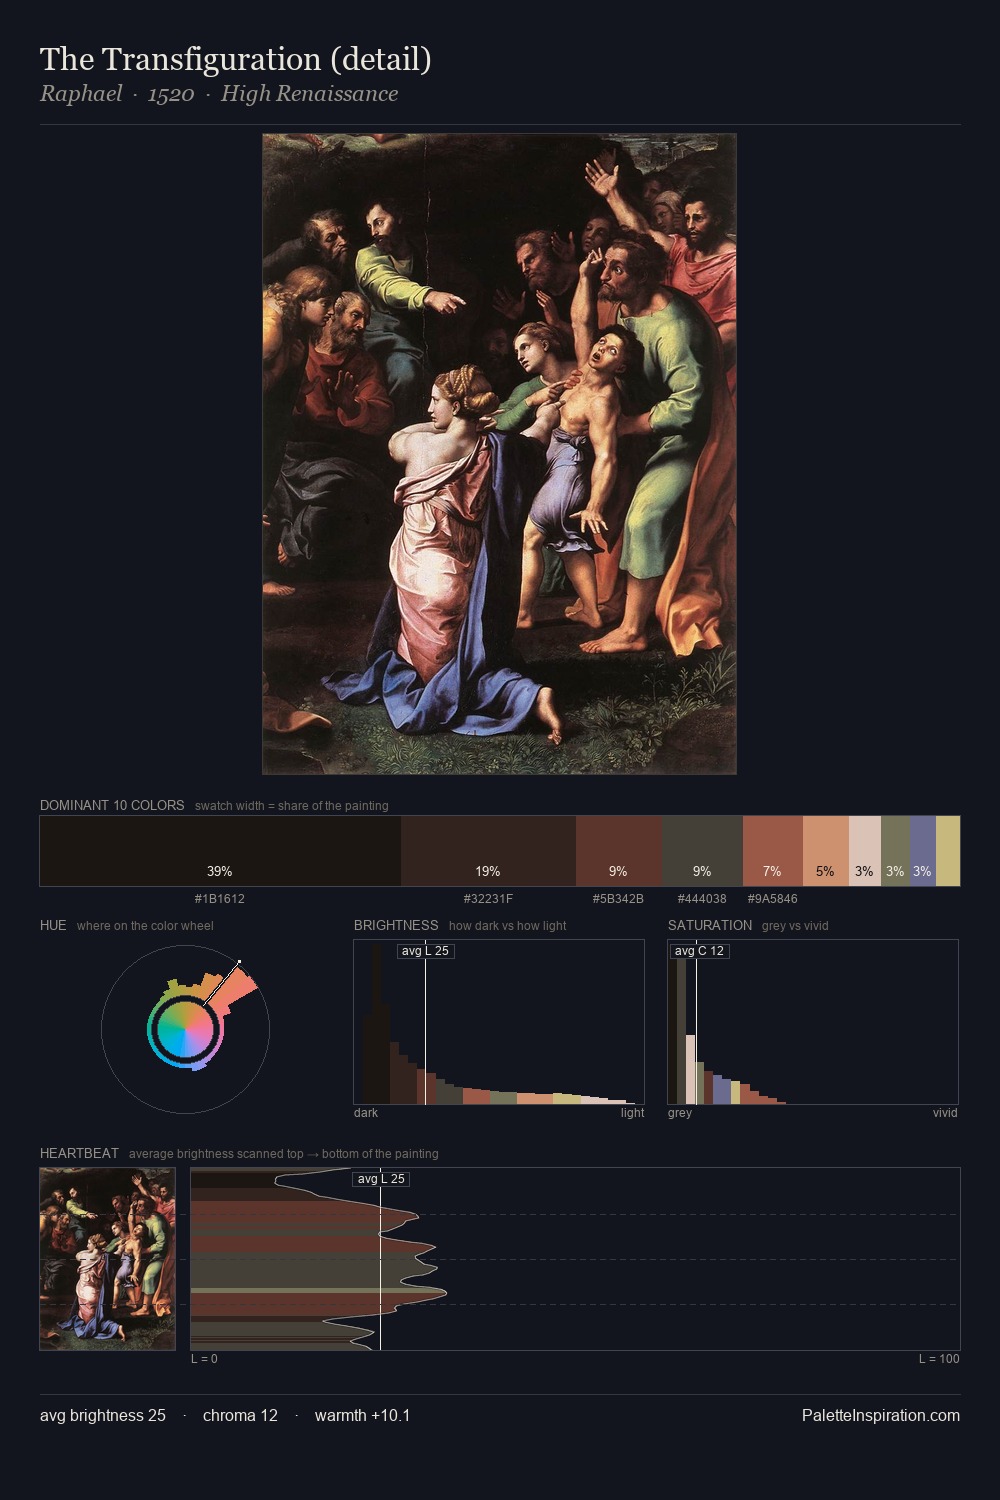The image size is (1000, 1500).
Task: Click the hue color wheel center
Action: [185, 1029]
